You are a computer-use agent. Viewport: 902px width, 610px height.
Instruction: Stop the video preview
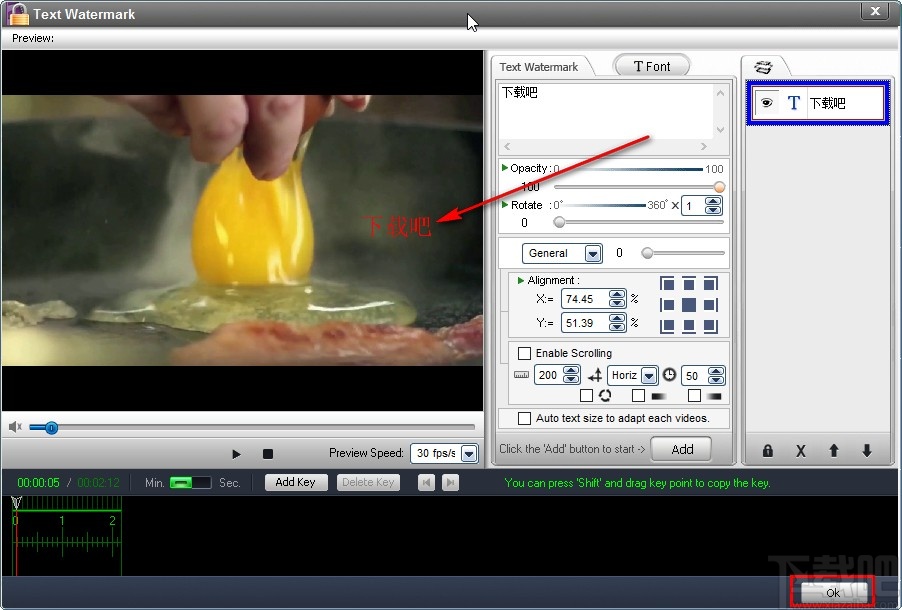point(268,454)
